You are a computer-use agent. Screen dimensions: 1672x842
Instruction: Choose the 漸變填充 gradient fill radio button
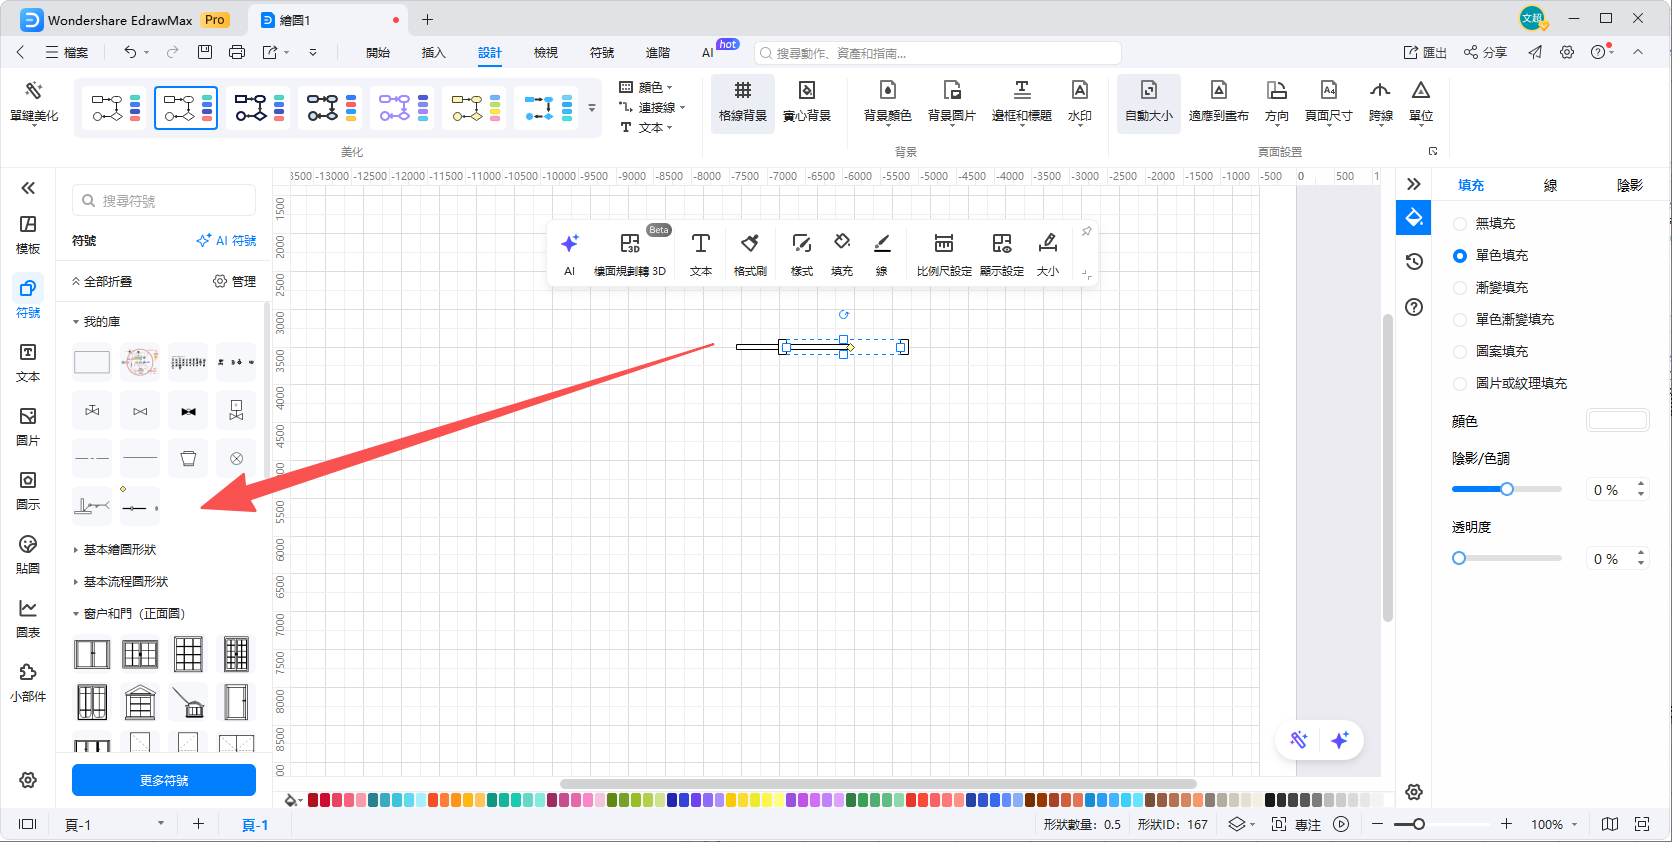click(x=1460, y=288)
